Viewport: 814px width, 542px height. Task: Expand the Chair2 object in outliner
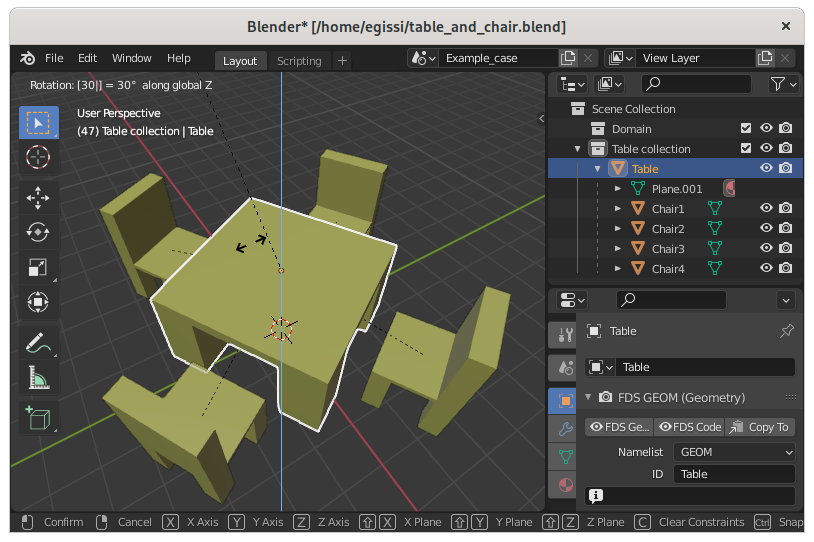click(x=618, y=229)
